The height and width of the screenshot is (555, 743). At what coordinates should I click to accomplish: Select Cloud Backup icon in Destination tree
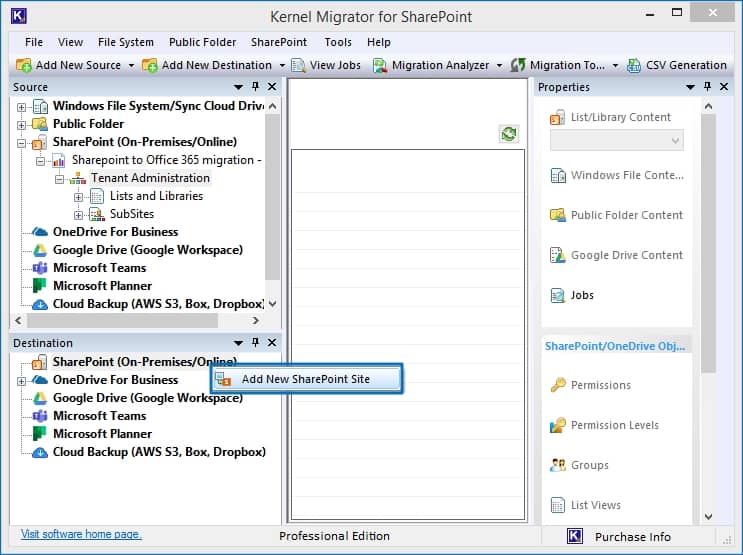(40, 452)
